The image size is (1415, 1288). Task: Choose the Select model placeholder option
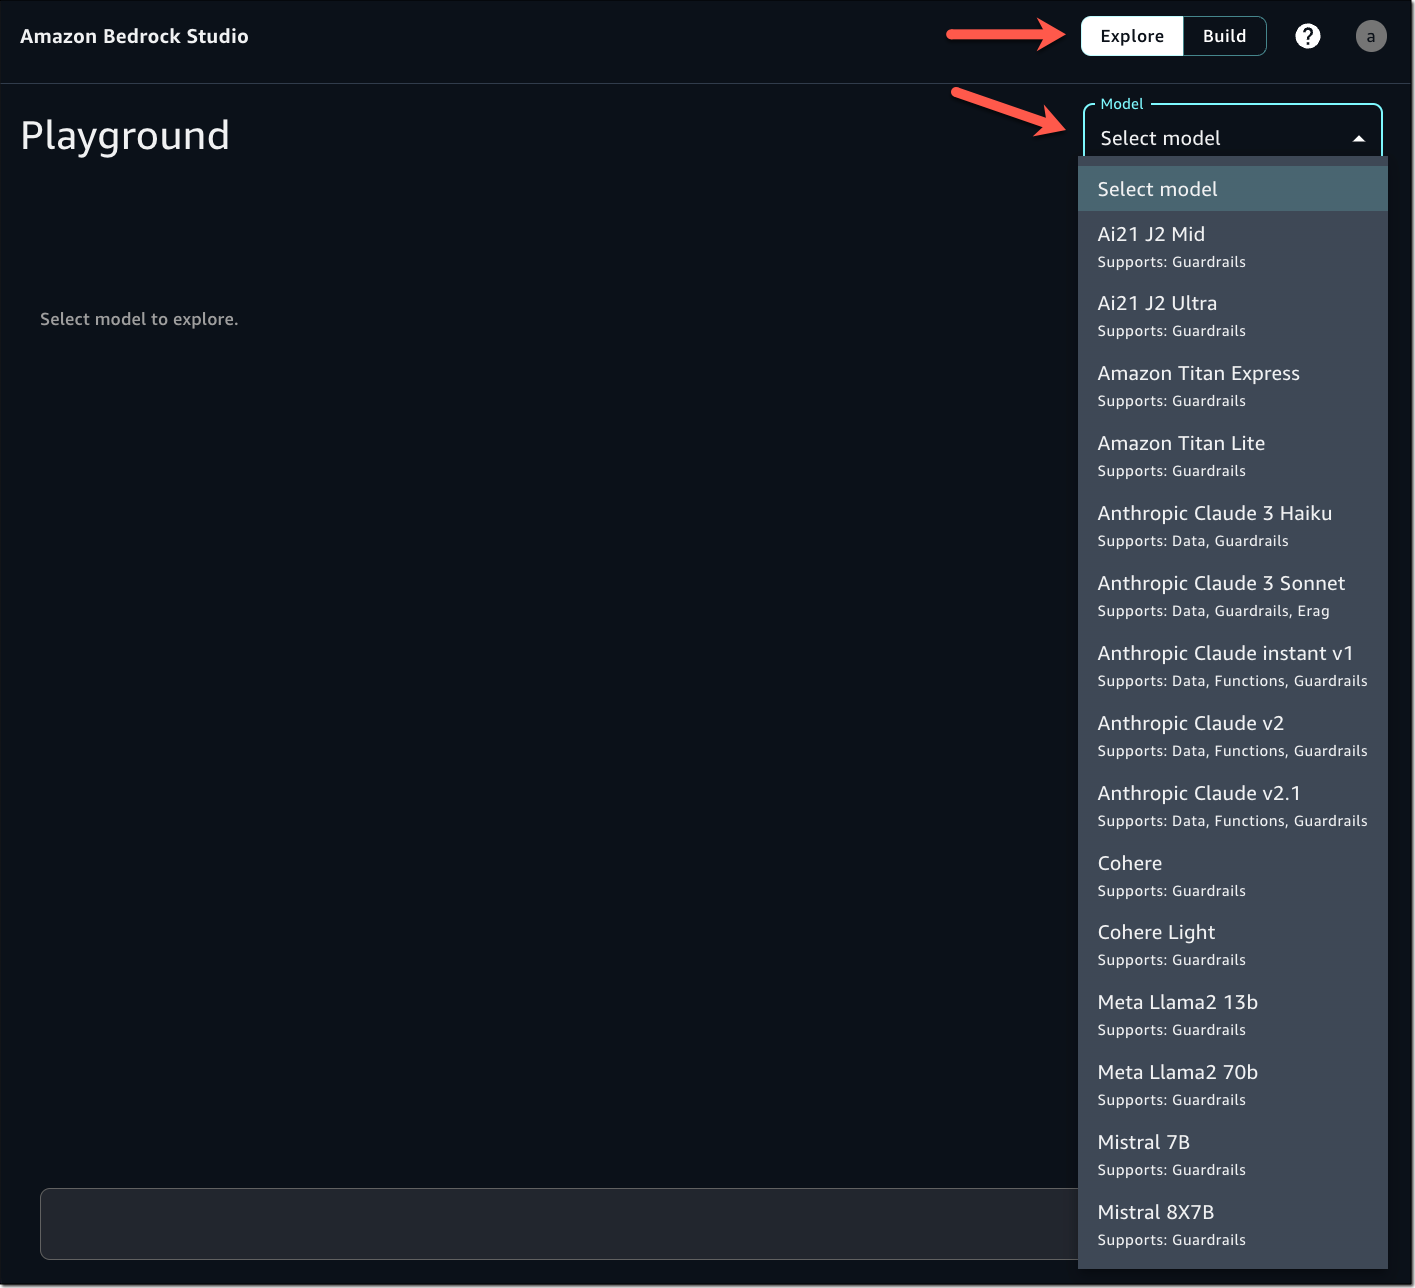pyautogui.click(x=1232, y=189)
